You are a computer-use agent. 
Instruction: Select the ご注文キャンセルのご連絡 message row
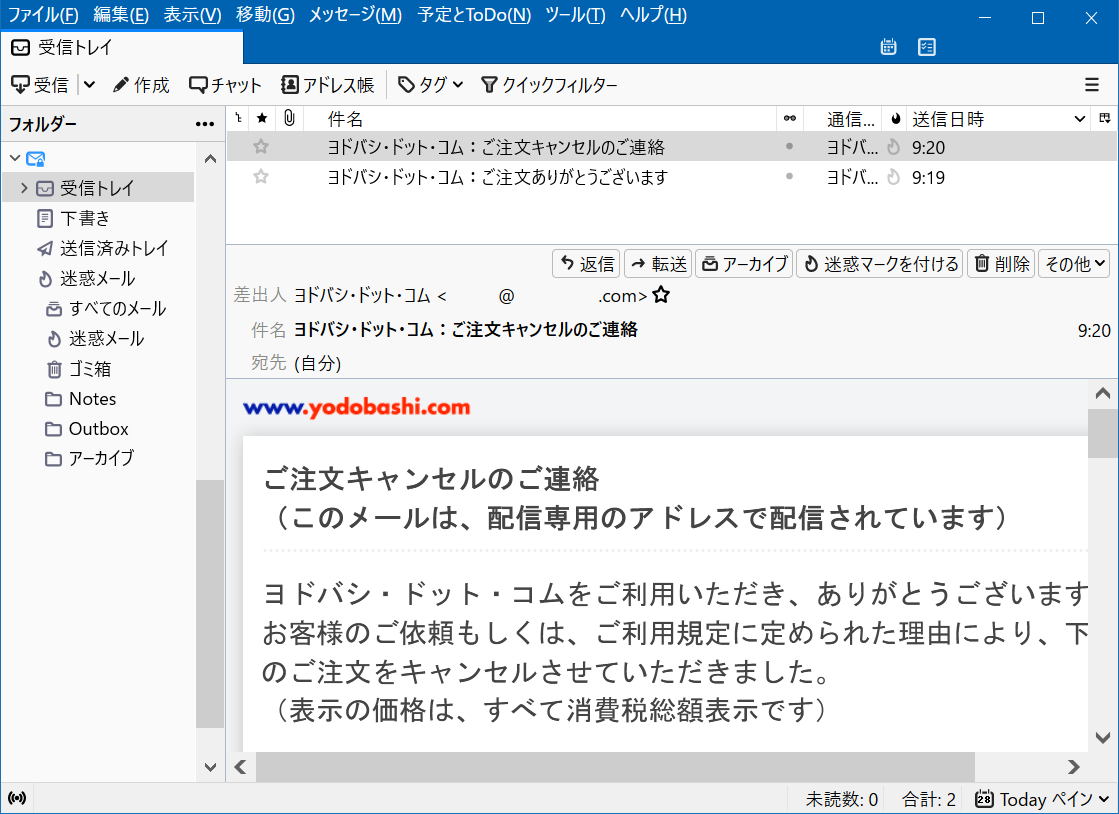tap(672, 147)
